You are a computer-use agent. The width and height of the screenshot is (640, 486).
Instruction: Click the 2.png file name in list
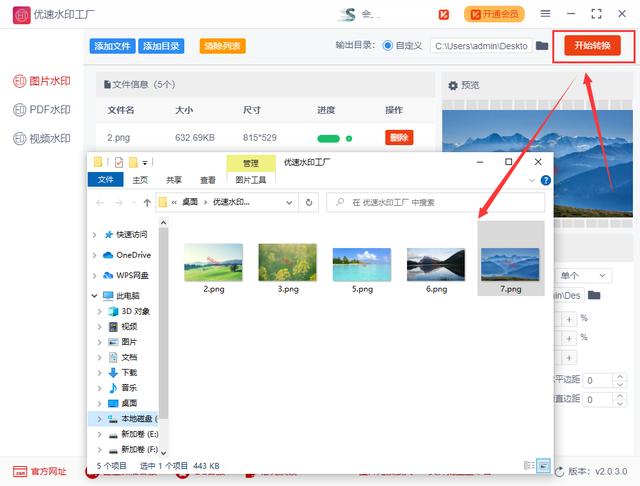coord(119,138)
